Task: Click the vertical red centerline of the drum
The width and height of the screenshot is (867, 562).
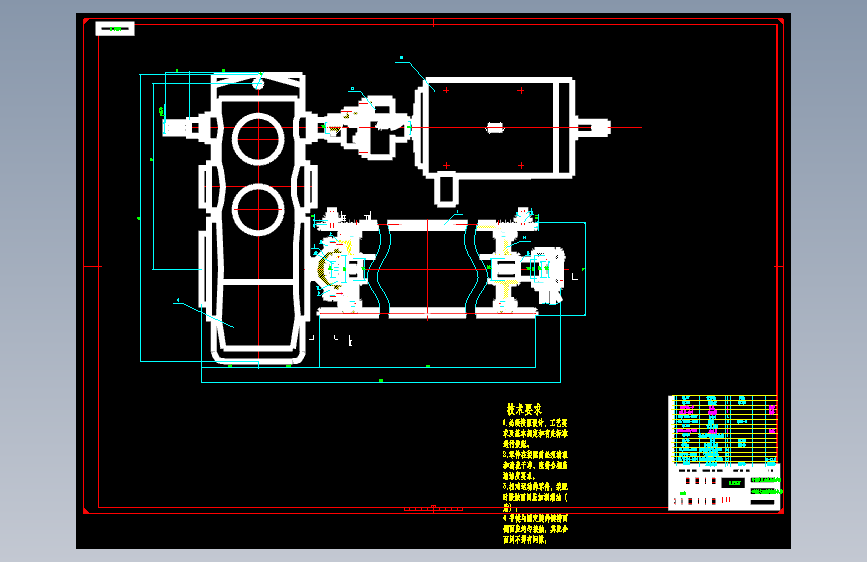Action: (427, 269)
